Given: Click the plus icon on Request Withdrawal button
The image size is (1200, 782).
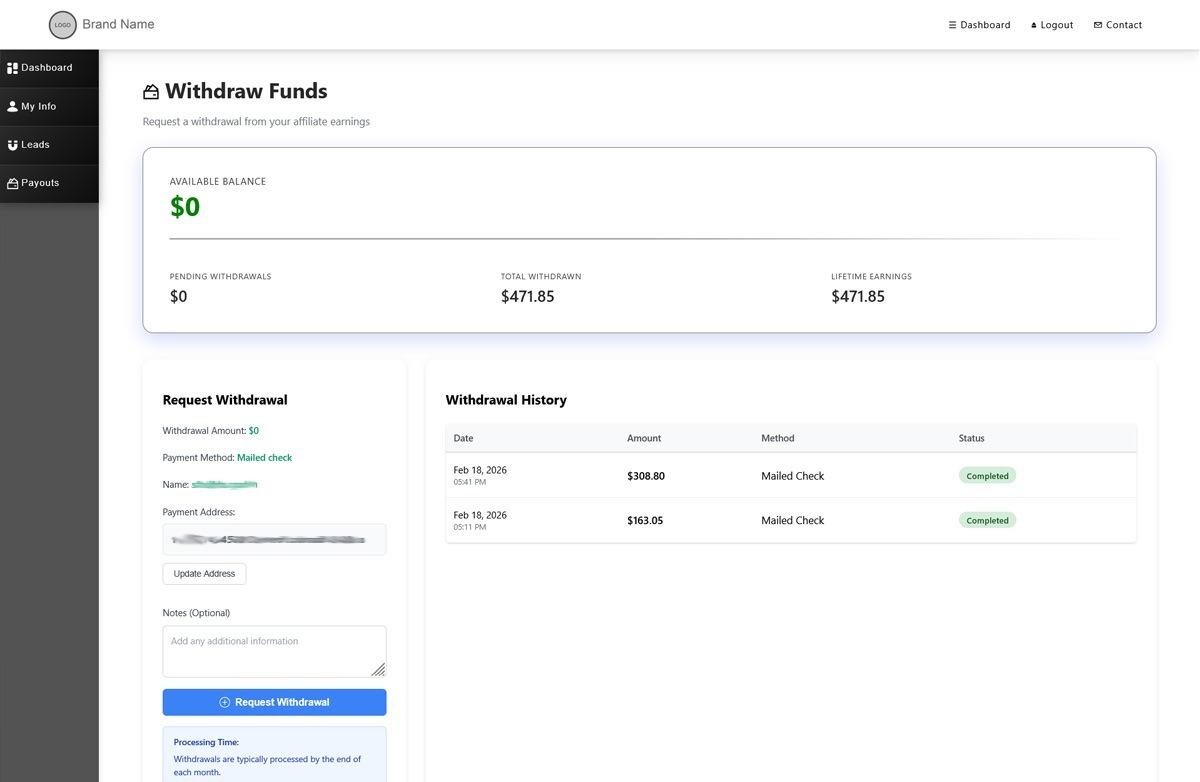Looking at the screenshot, I should click(225, 702).
